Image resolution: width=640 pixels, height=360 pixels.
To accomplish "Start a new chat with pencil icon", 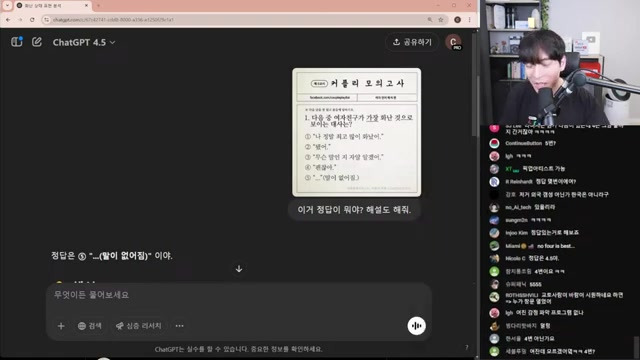I will 37,42.
